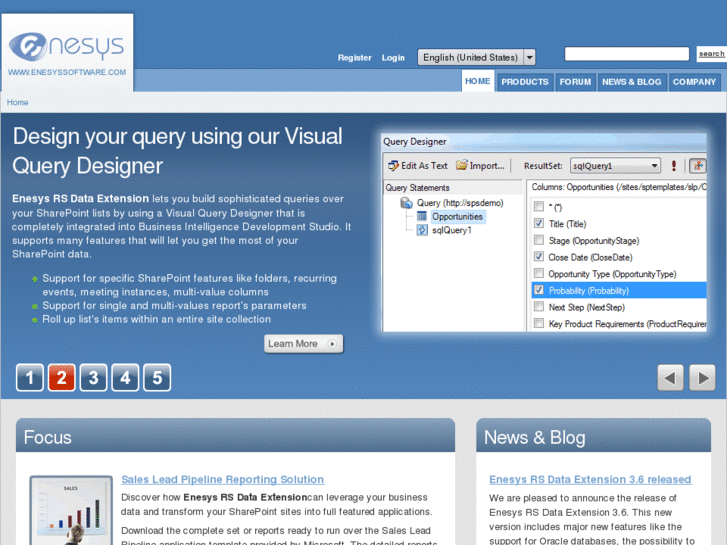727x545 pixels.
Task: Click the red exclamation execute icon
Action: point(674,166)
